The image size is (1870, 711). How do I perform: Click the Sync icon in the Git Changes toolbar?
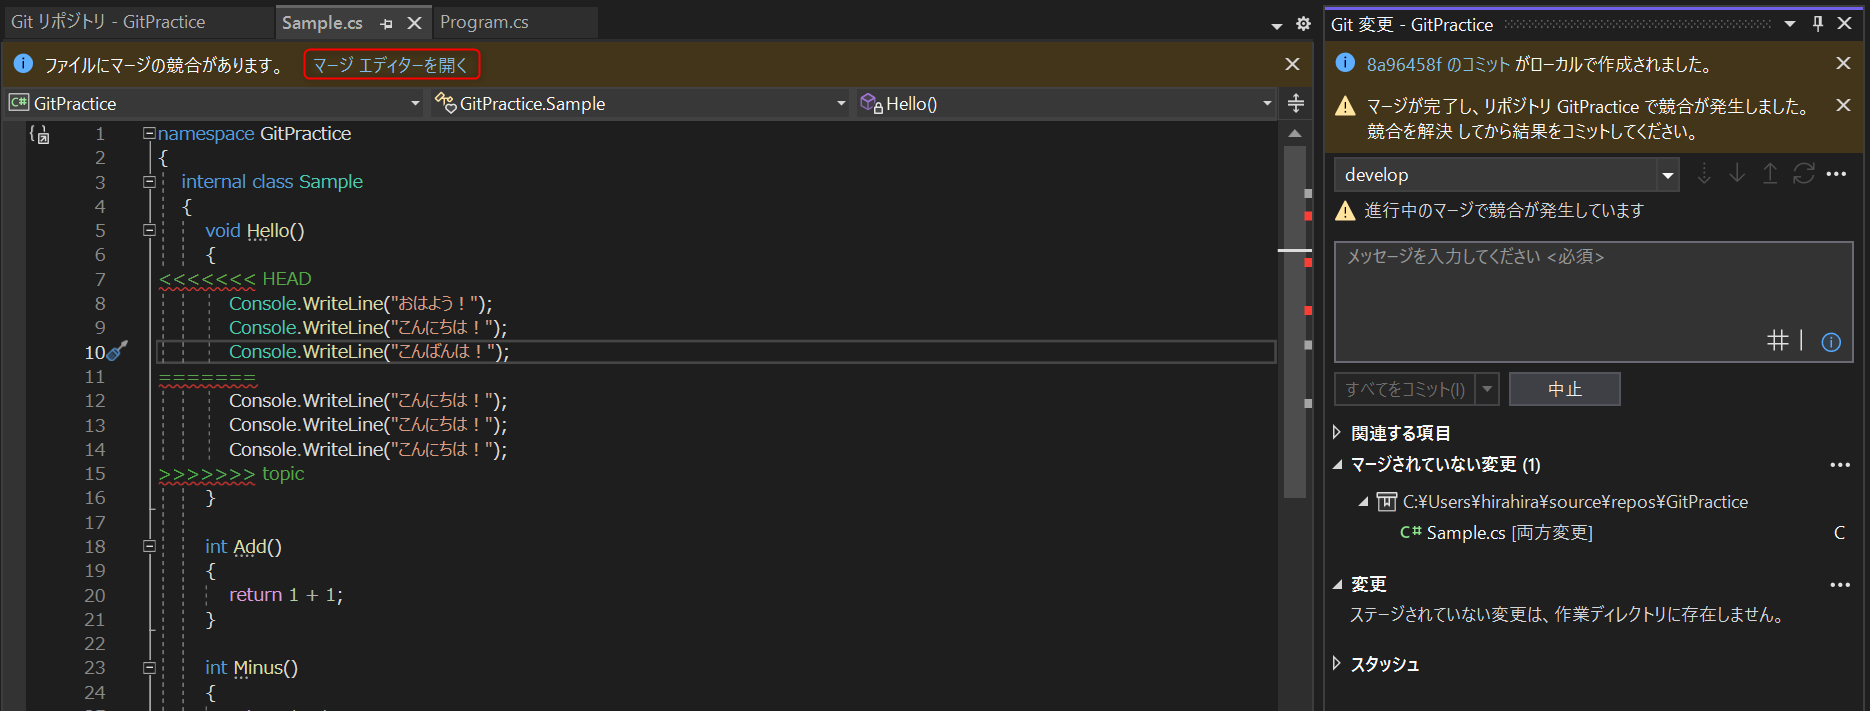pos(1803,174)
